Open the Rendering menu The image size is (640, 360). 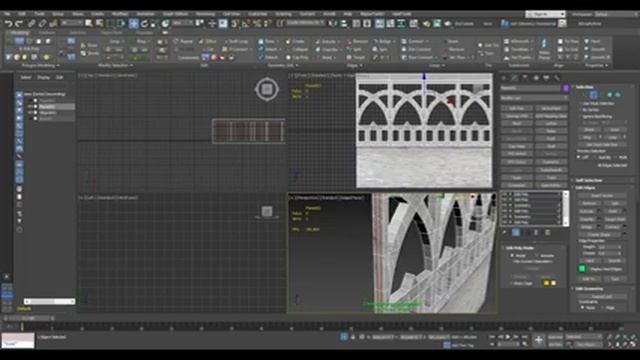(x=205, y=14)
